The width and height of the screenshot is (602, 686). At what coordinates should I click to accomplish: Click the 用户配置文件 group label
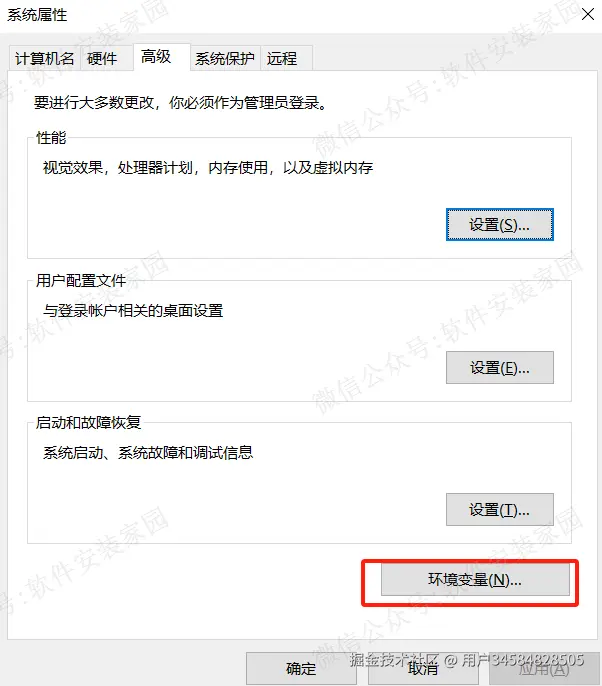coord(81,280)
